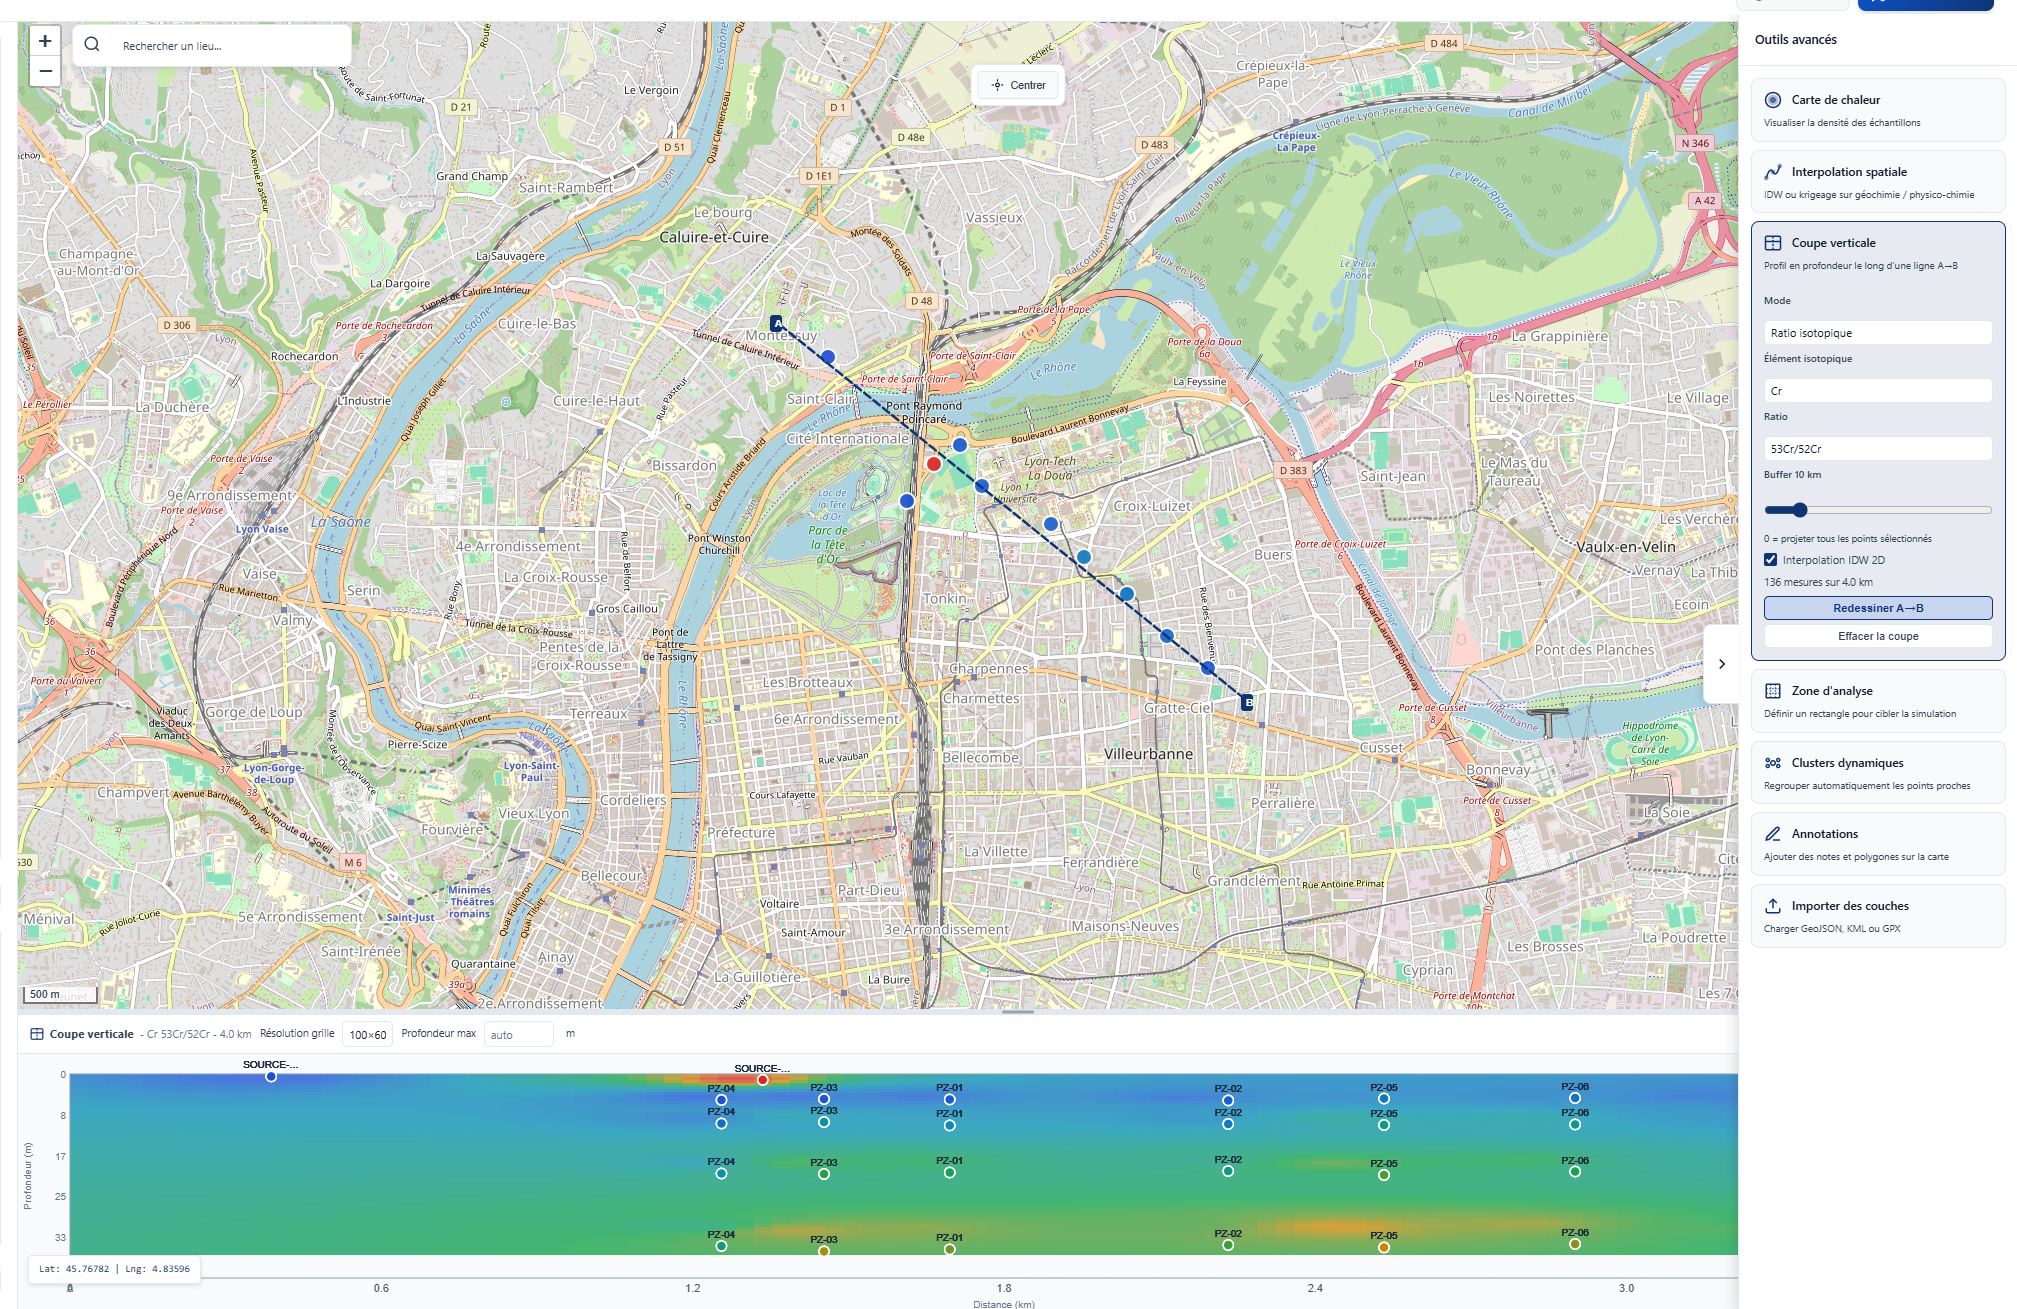This screenshot has width=2017, height=1309.
Task: Collapse the side panel with the chevron arrow
Action: (x=1721, y=664)
